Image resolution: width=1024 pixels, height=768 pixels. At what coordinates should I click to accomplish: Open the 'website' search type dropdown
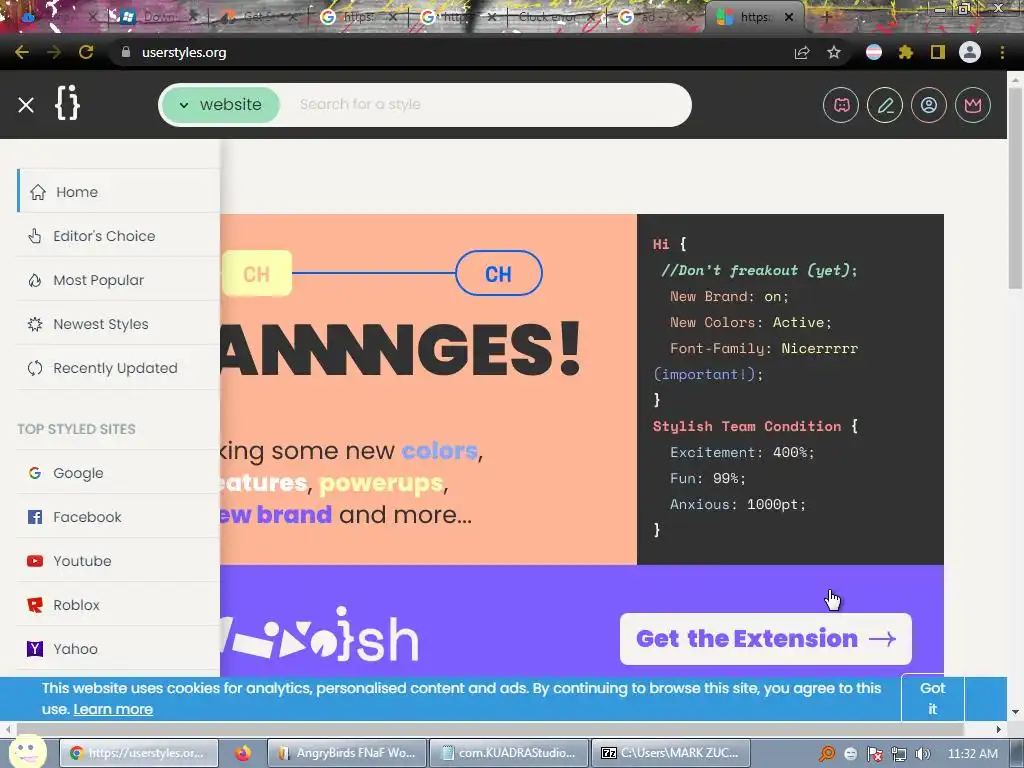tap(221, 105)
